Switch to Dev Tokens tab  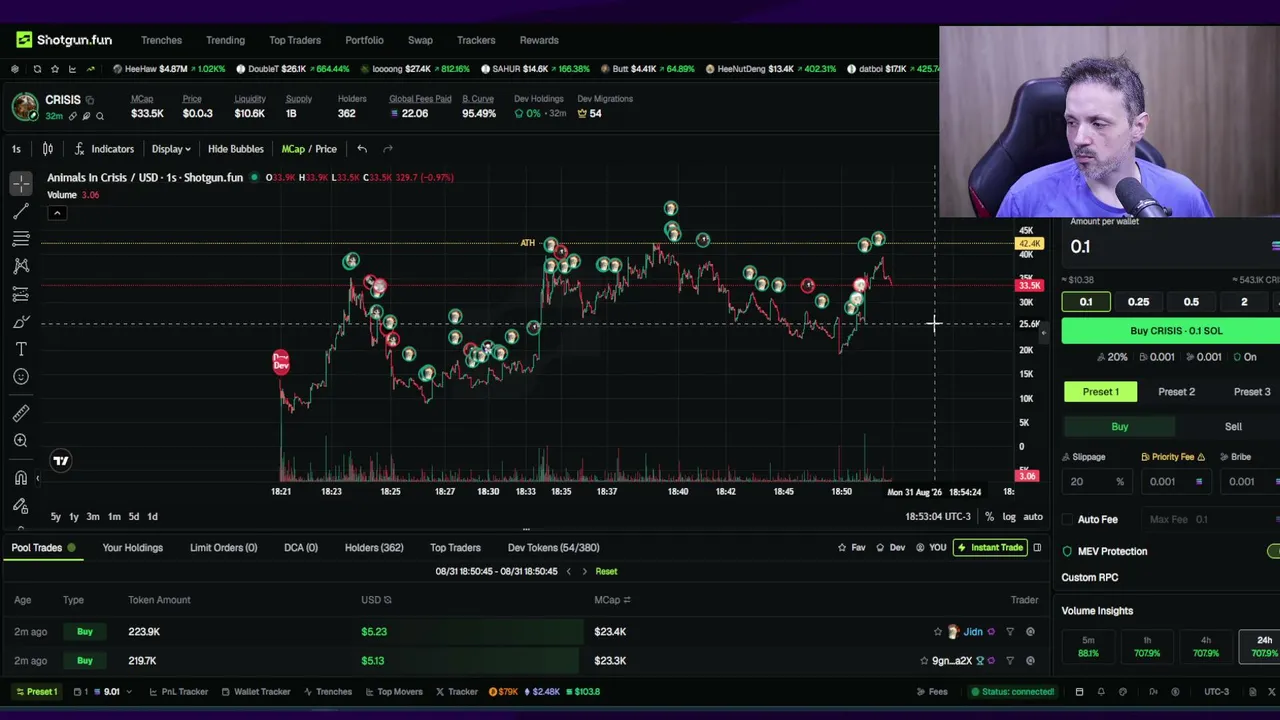point(553,548)
